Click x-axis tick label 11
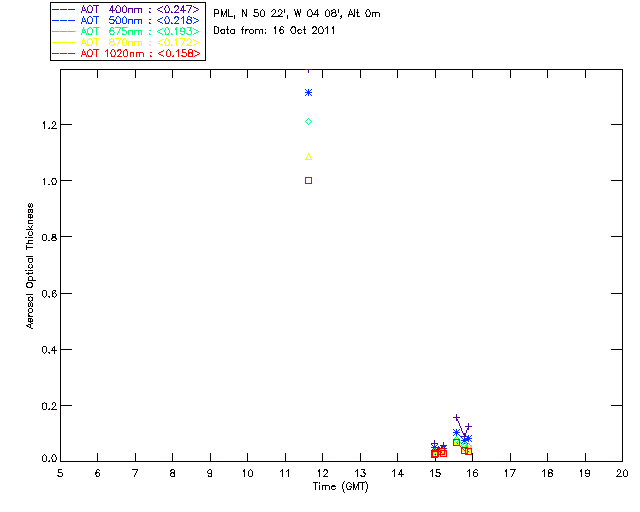 pyautogui.click(x=285, y=474)
